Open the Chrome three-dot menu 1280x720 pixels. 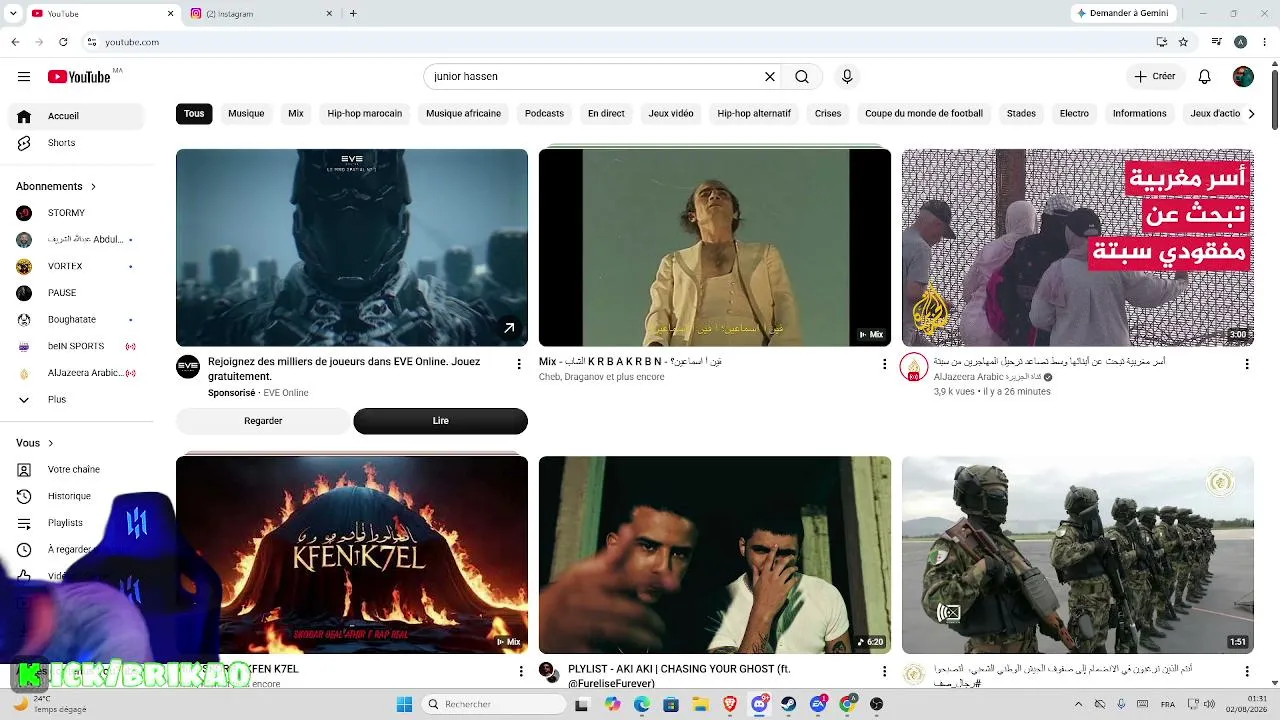pos(1264,42)
